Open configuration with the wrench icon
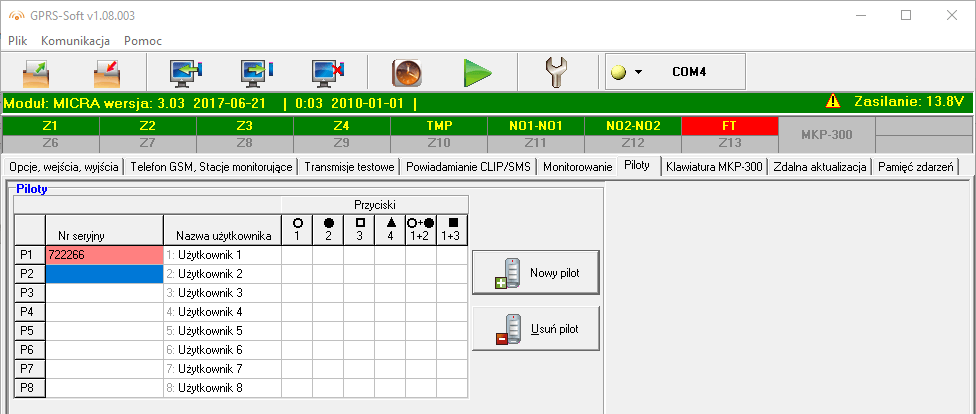The width and height of the screenshot is (976, 414). pyautogui.click(x=556, y=73)
